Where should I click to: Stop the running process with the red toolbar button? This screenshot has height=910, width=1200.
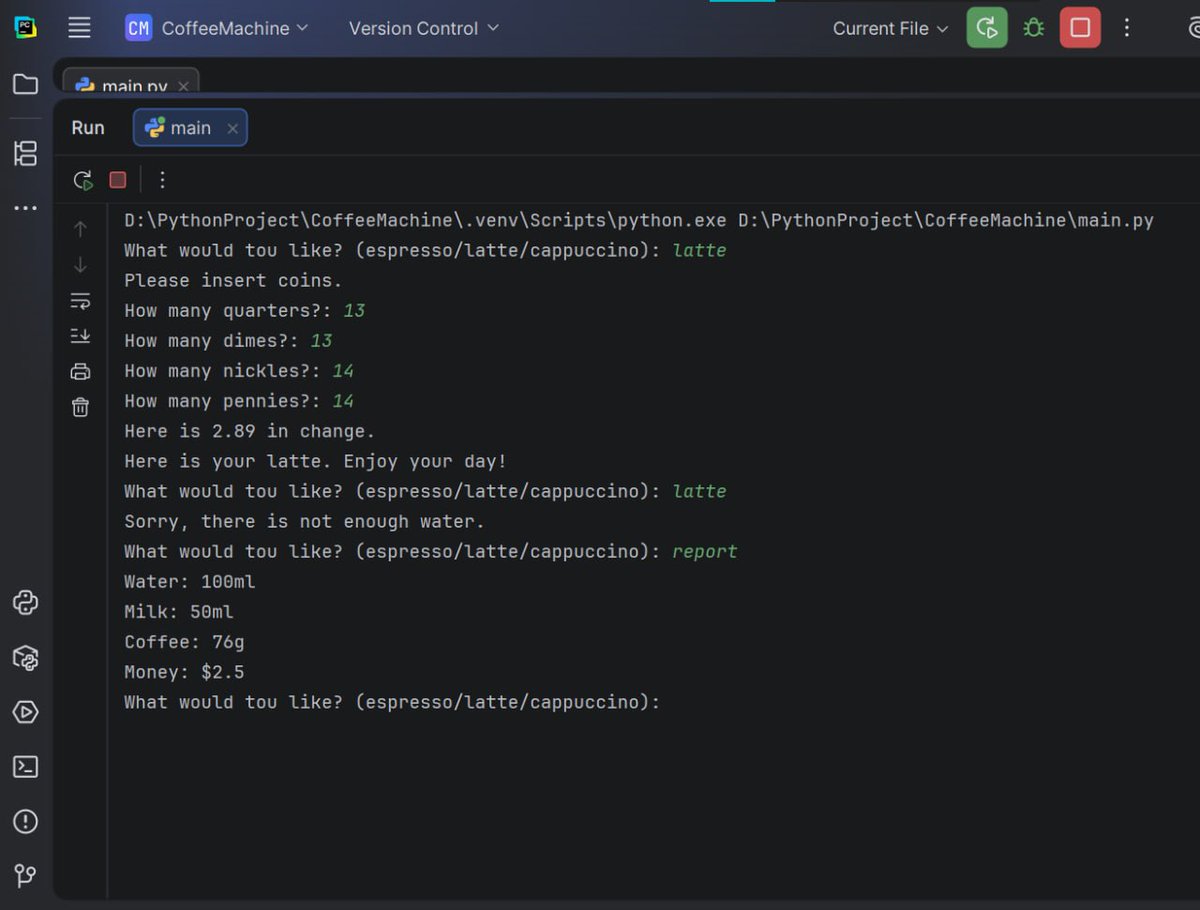point(1080,28)
